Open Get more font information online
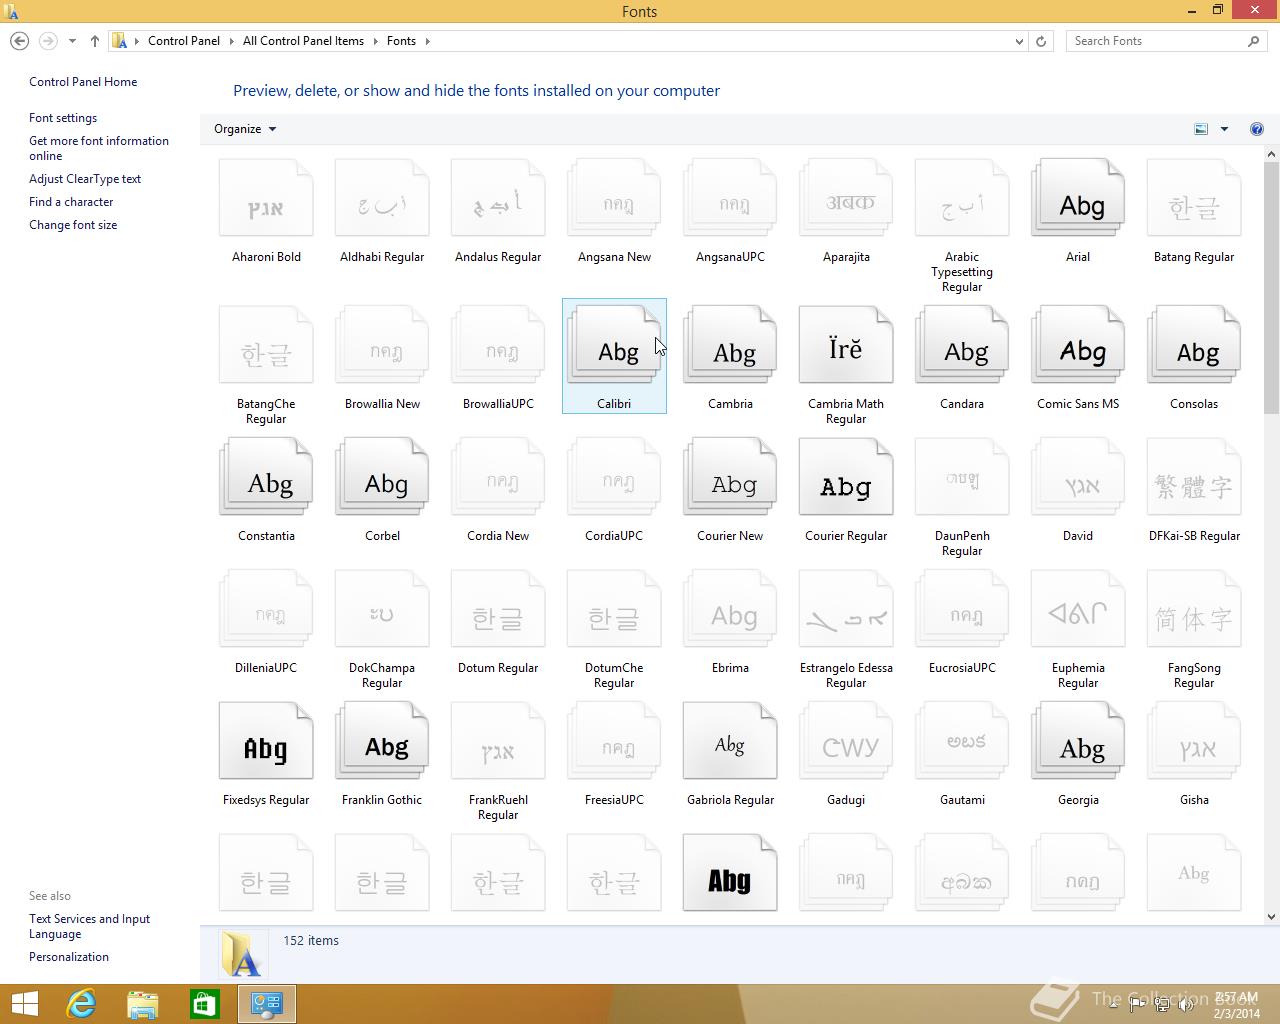Image resolution: width=1280 pixels, height=1024 pixels. [99, 148]
